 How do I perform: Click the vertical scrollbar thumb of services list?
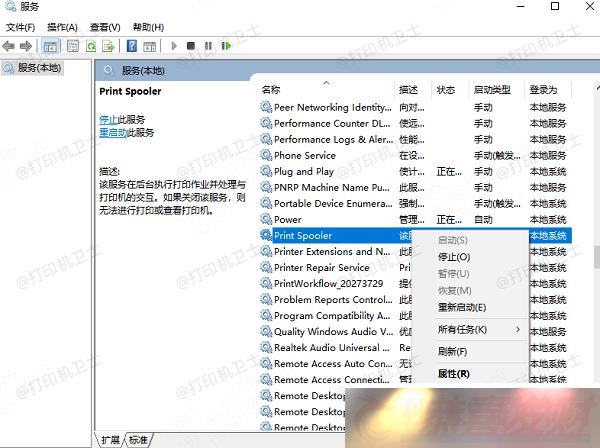pyautogui.click(x=597, y=256)
